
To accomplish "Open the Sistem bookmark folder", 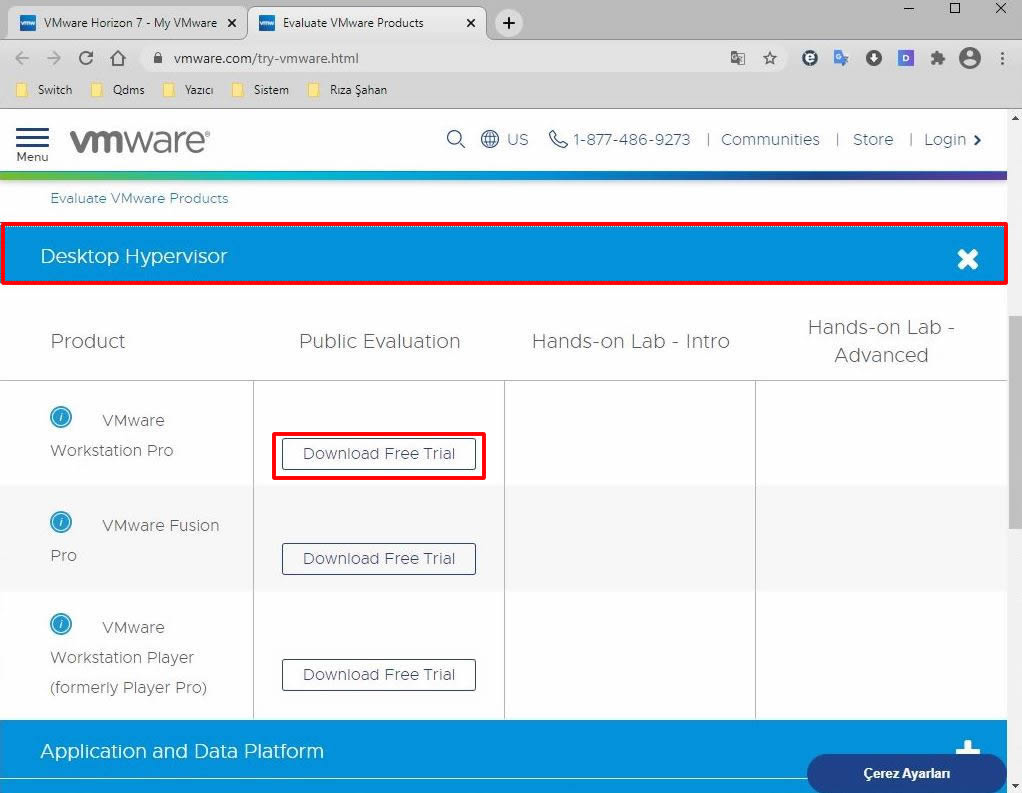I will [261, 90].
